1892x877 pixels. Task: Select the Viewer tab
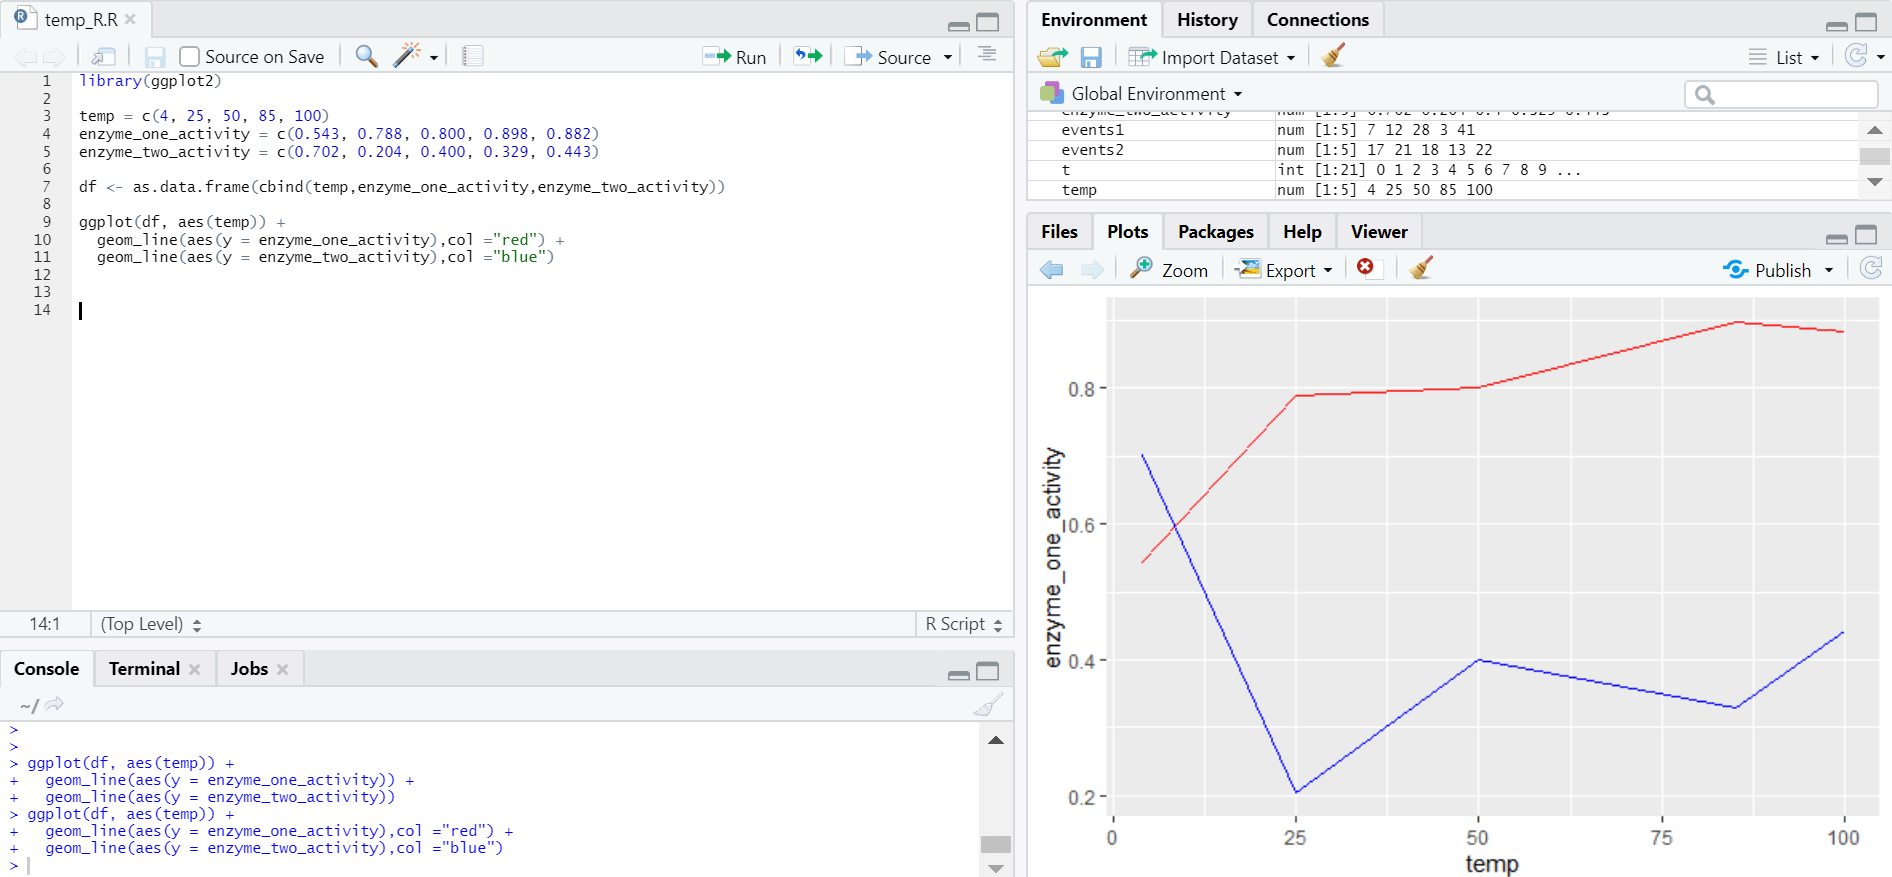coord(1379,232)
